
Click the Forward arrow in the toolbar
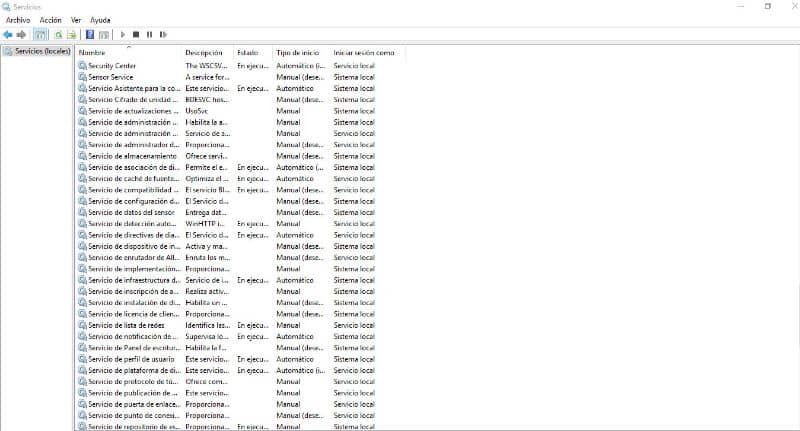[x=21, y=35]
